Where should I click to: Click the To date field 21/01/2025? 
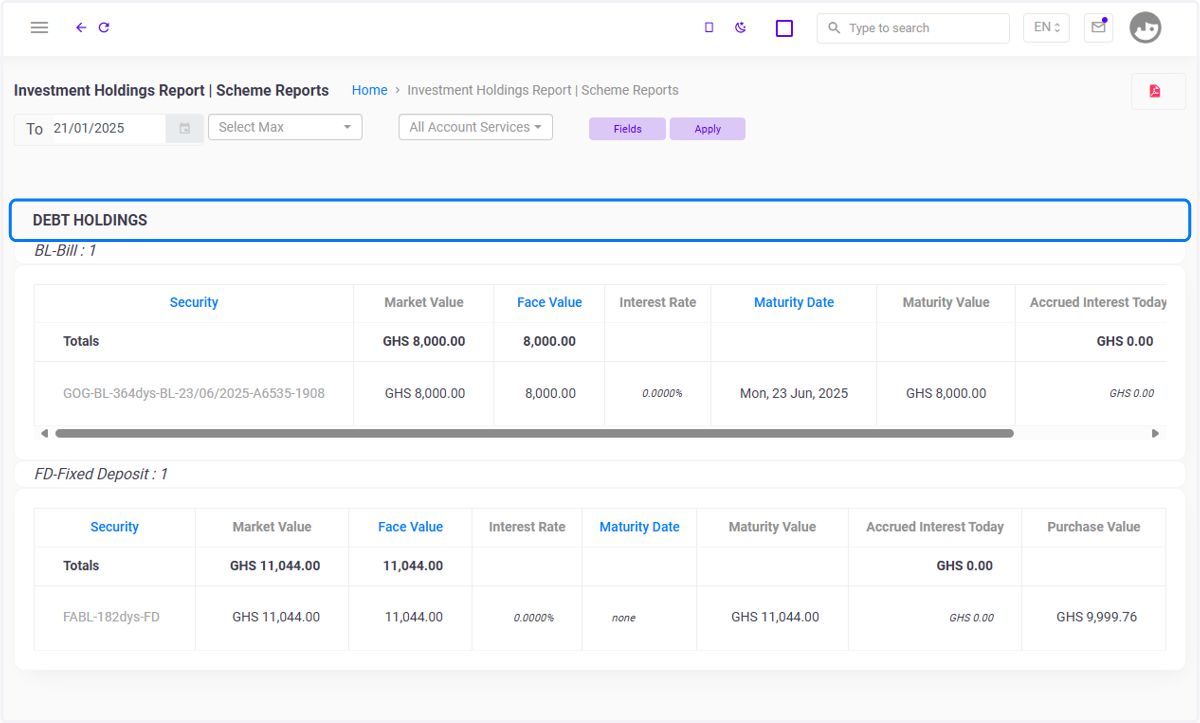point(108,128)
